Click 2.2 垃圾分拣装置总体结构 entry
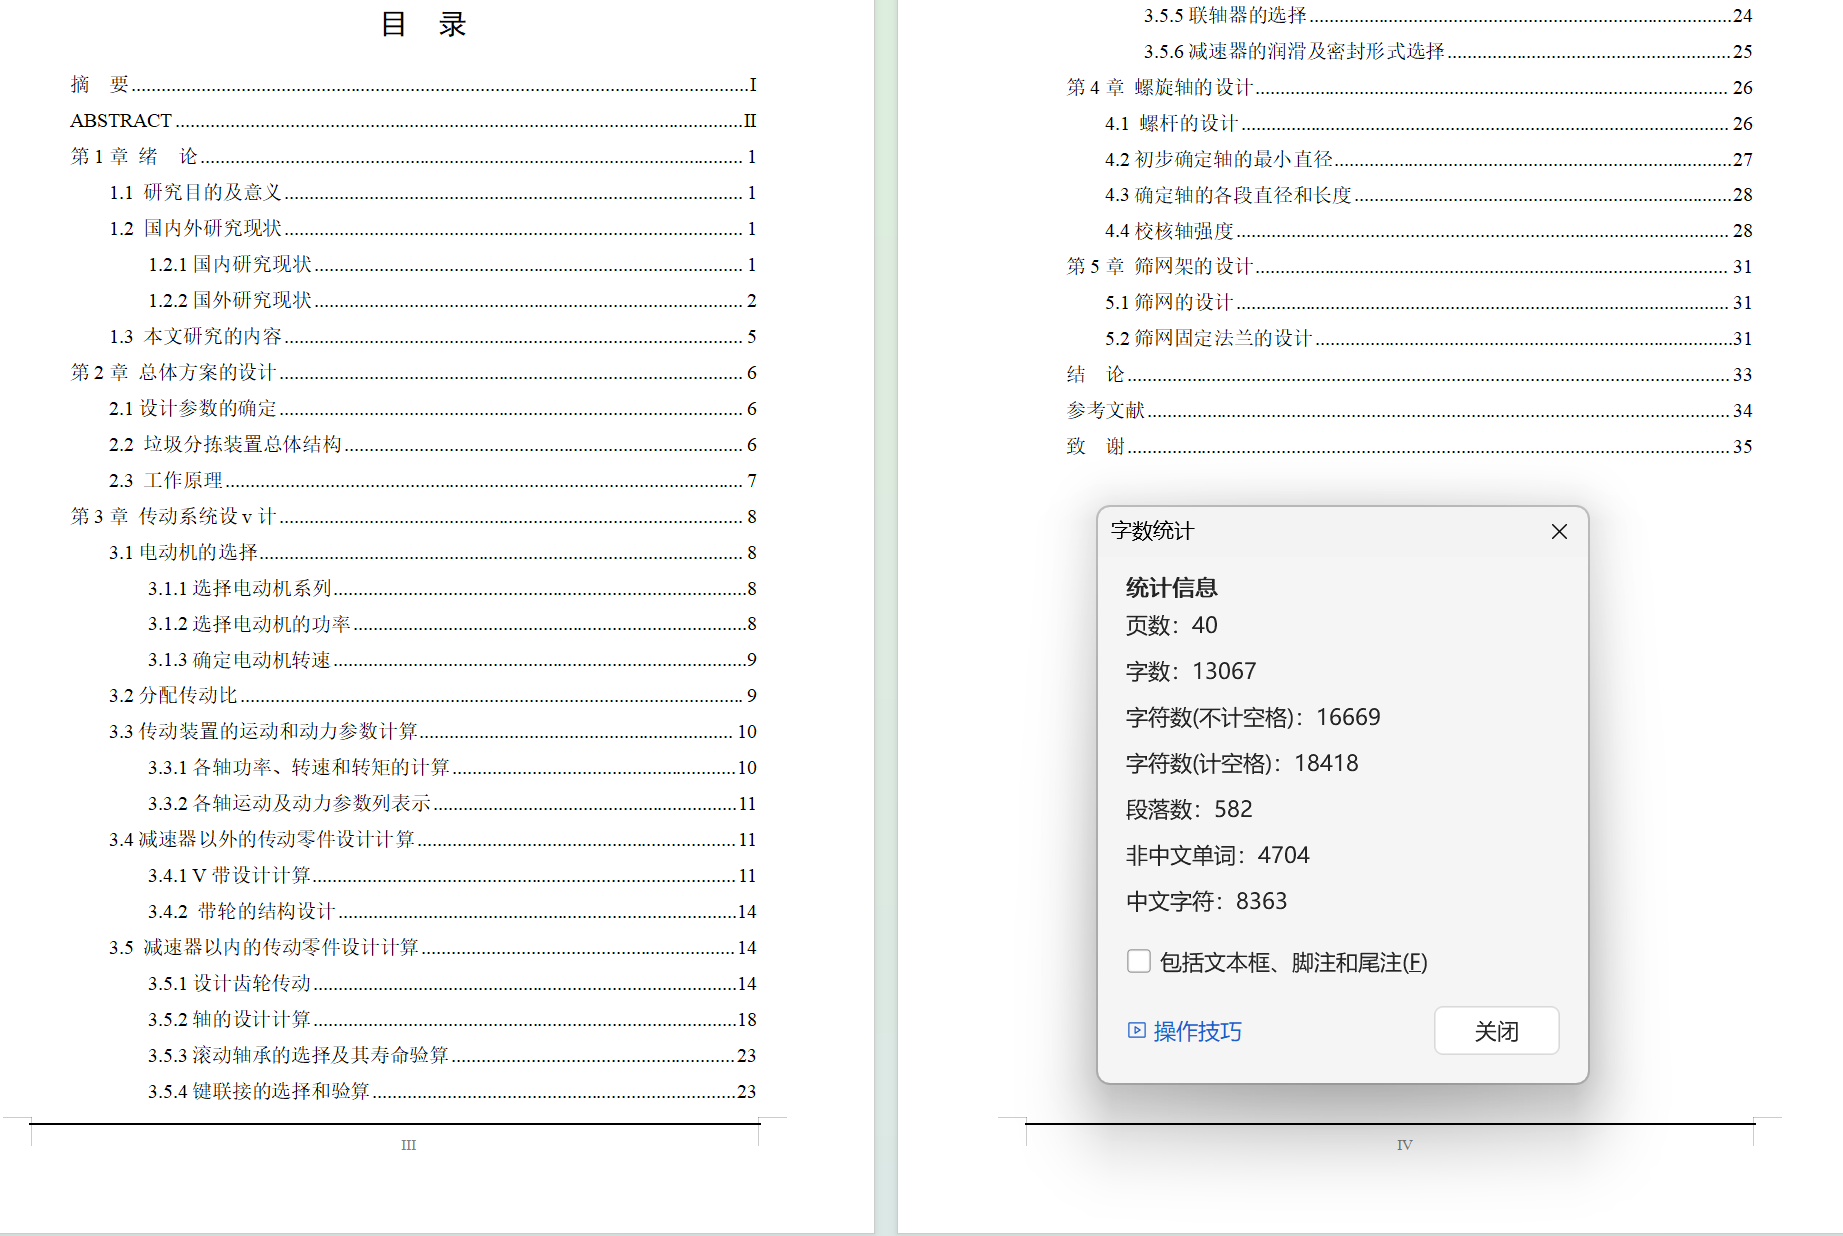This screenshot has width=1843, height=1236. 432,445
